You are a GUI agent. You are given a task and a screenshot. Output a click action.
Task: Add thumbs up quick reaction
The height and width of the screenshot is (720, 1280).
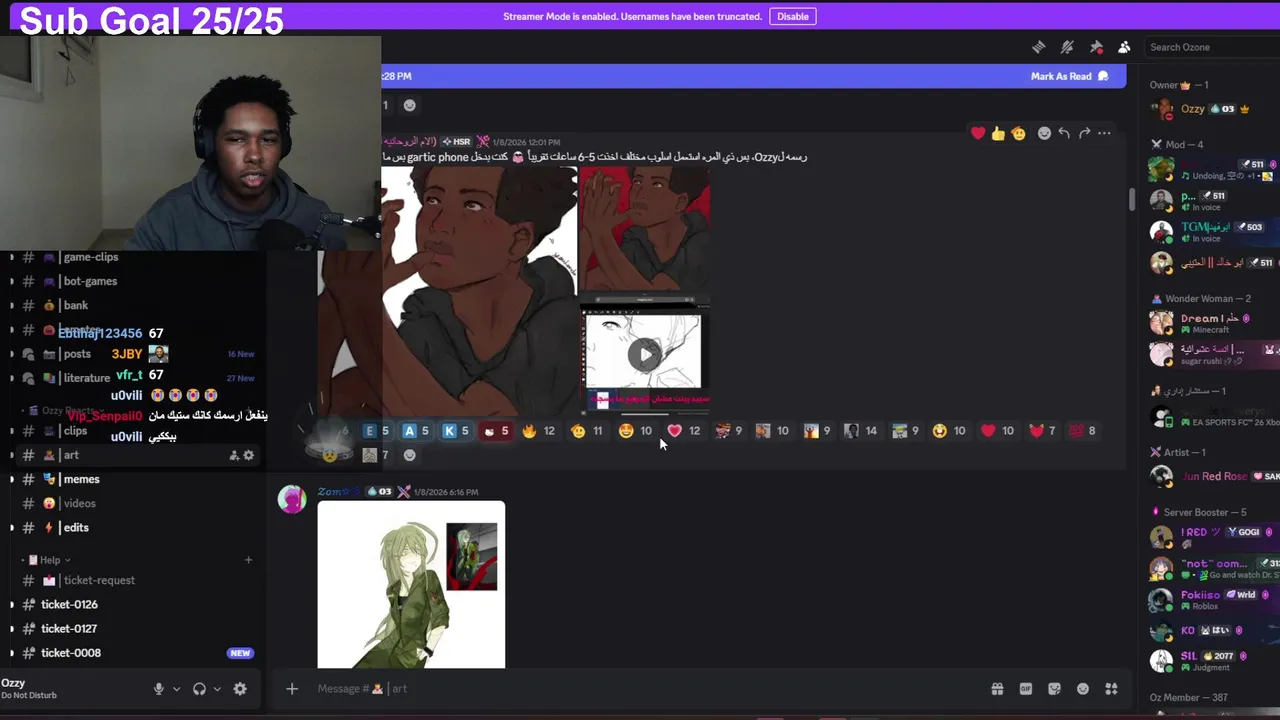pos(998,133)
